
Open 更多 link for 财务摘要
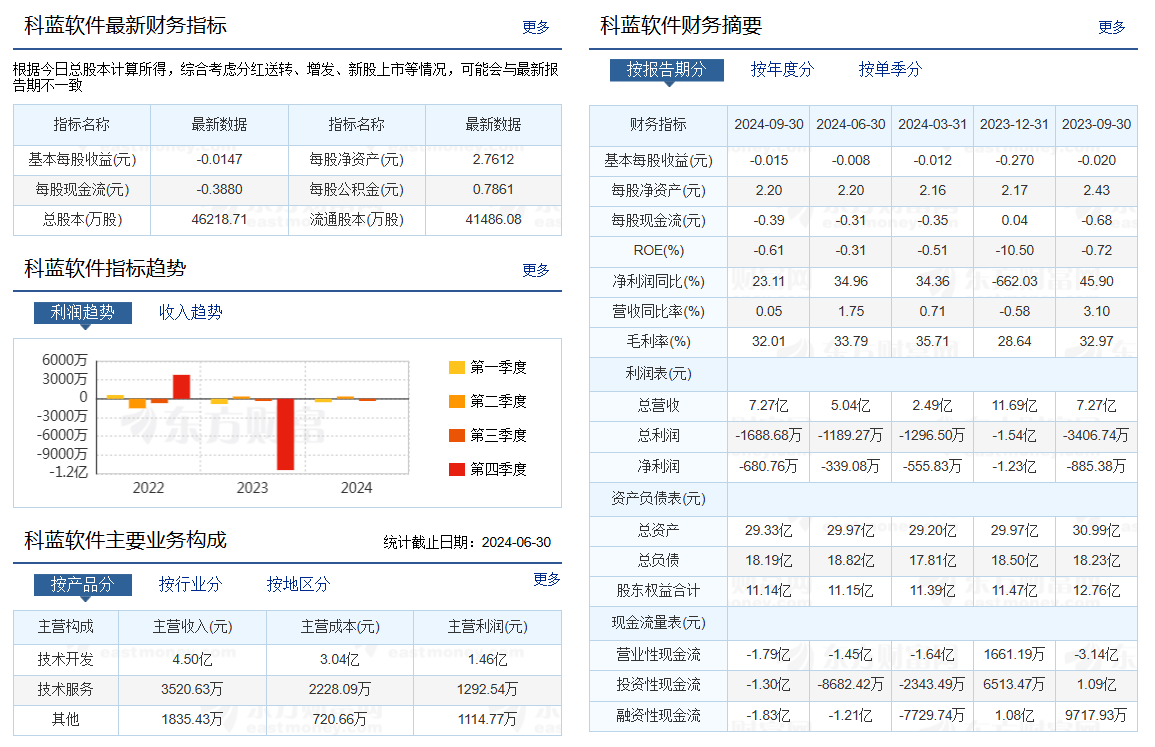pos(1112,27)
